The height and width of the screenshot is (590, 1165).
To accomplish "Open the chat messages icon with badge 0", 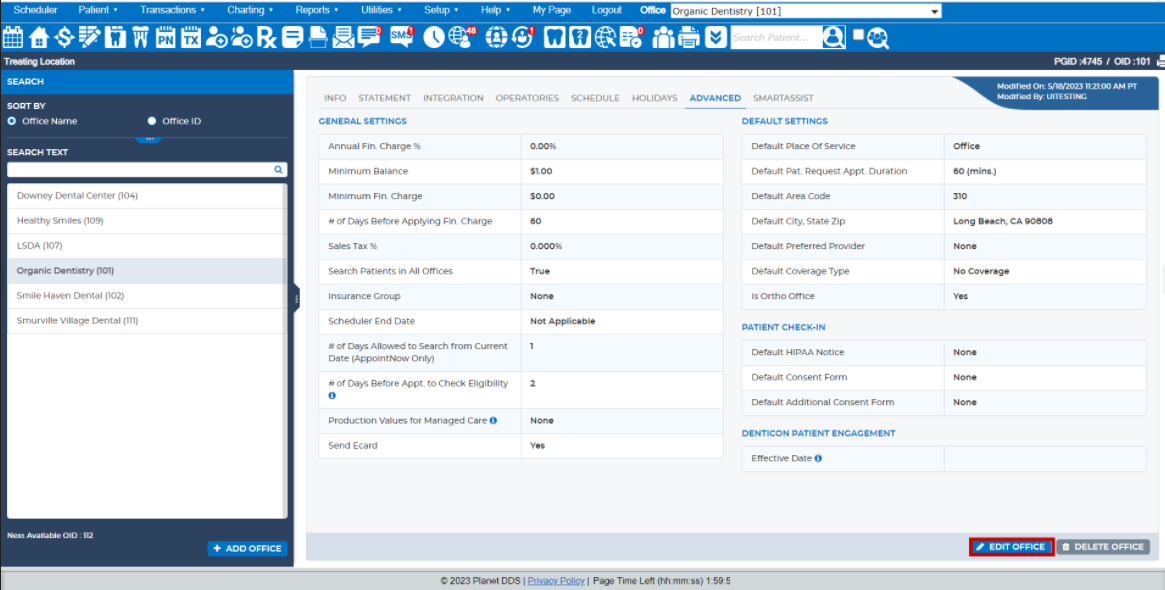I will click(x=369, y=36).
